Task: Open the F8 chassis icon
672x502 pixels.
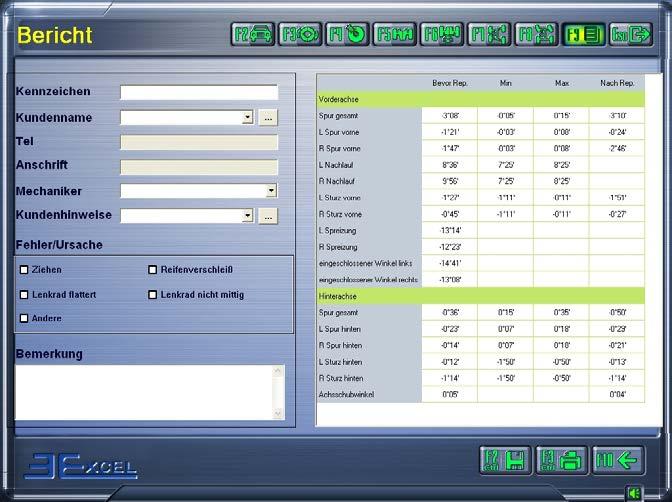Action: click(536, 34)
